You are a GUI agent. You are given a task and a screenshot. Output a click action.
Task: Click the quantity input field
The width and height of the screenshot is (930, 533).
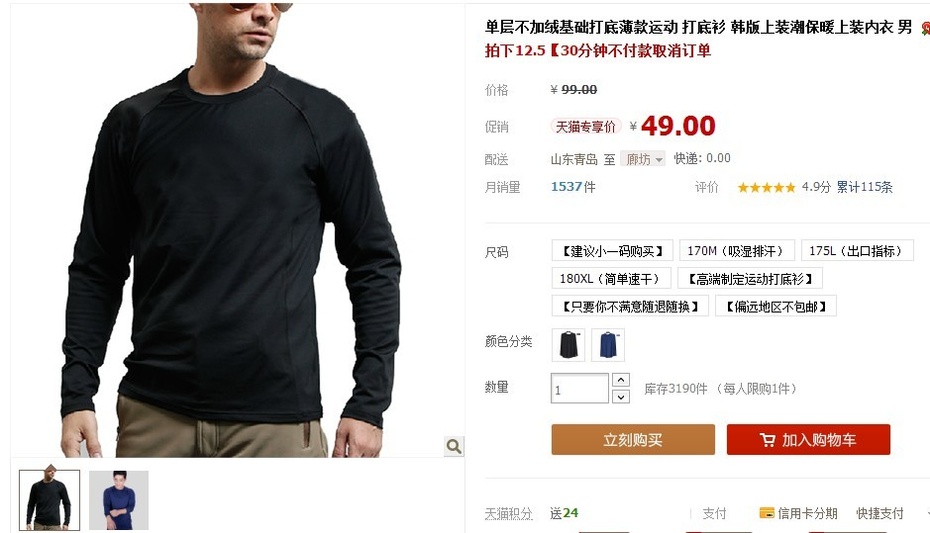pyautogui.click(x=579, y=388)
